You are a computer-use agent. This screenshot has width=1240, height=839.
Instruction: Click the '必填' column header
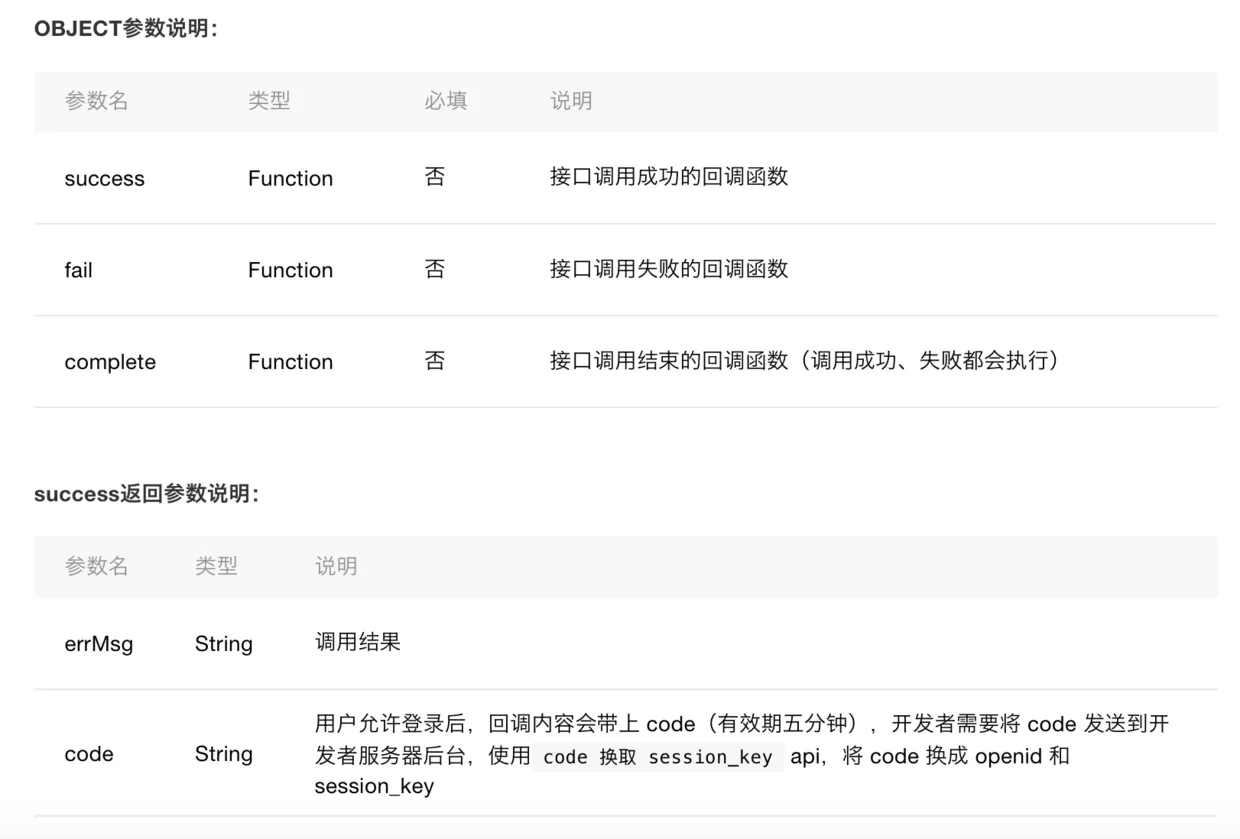tap(445, 101)
